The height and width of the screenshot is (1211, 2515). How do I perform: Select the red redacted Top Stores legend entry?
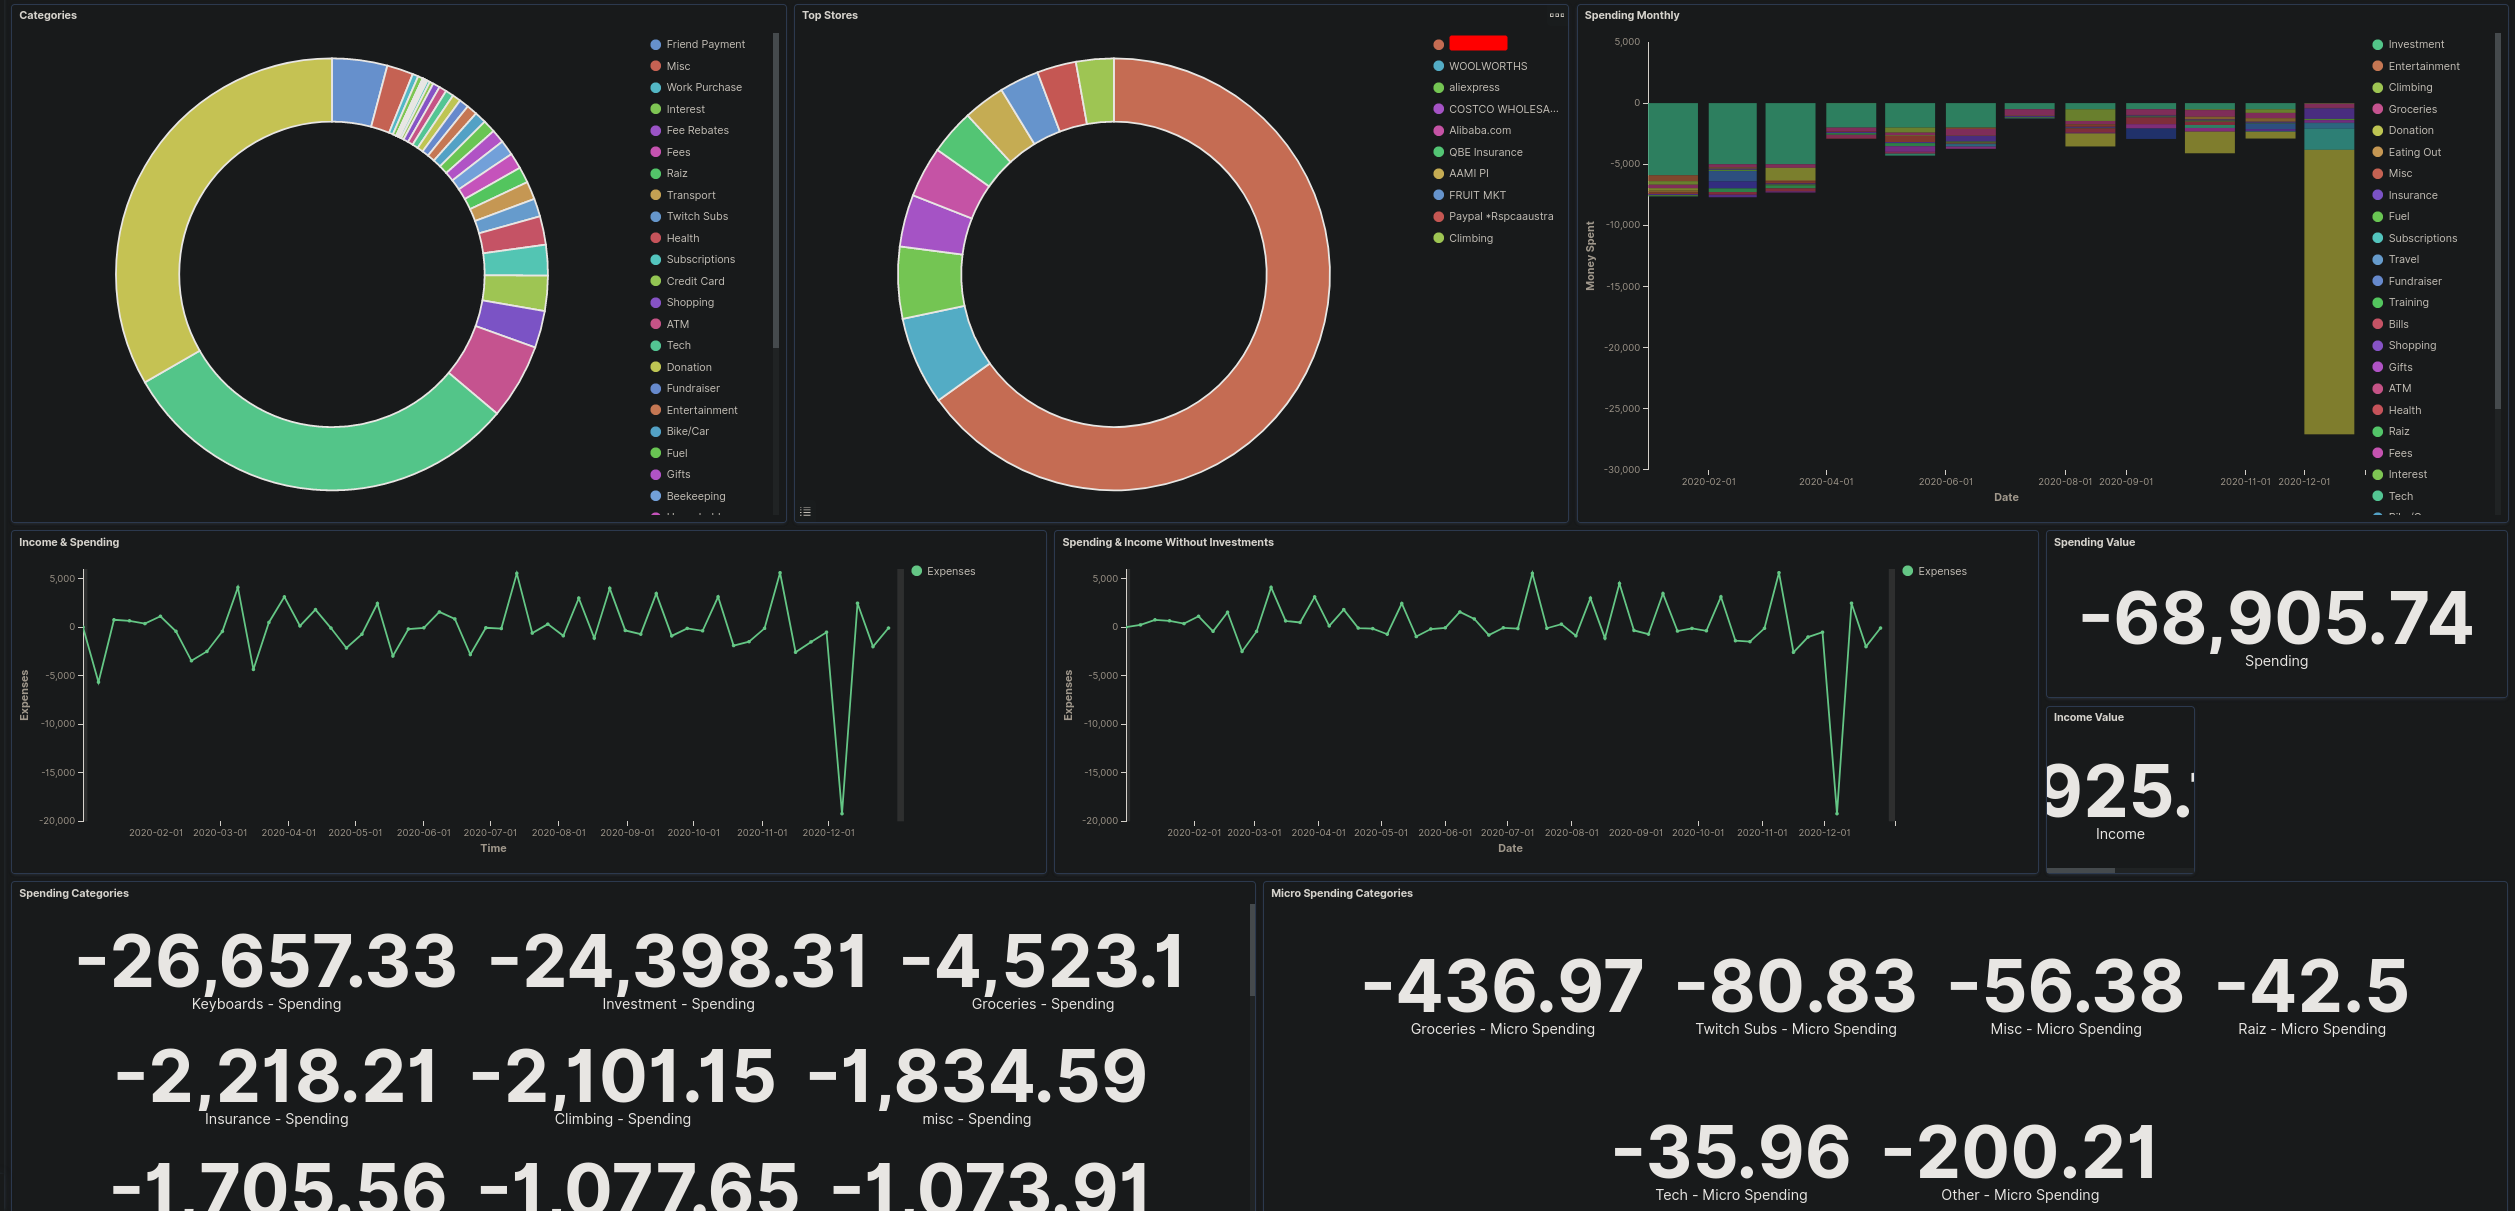(1478, 43)
